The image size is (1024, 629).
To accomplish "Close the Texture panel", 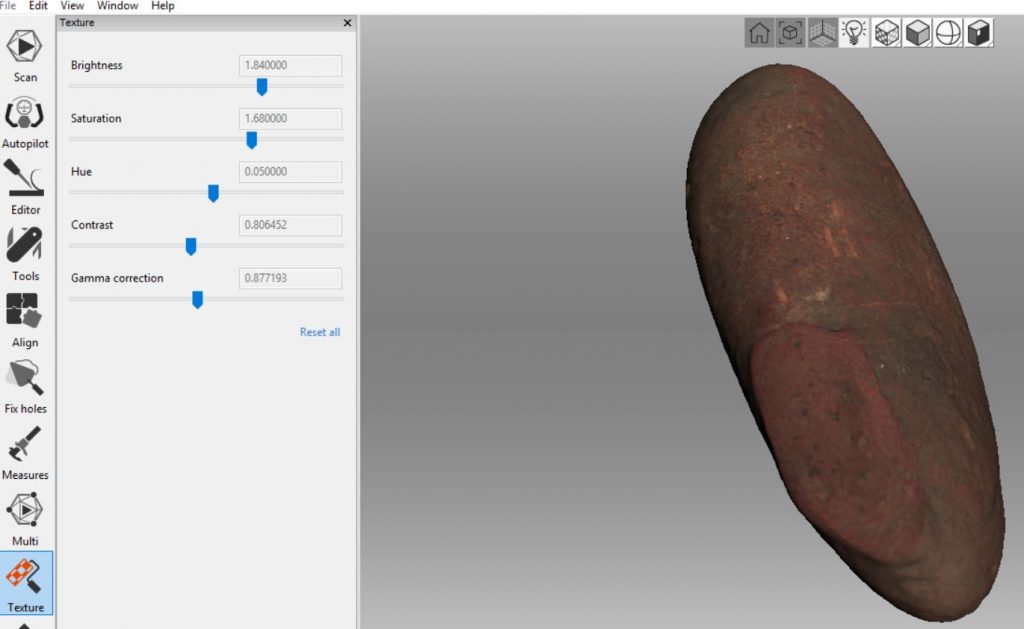I will 347,22.
